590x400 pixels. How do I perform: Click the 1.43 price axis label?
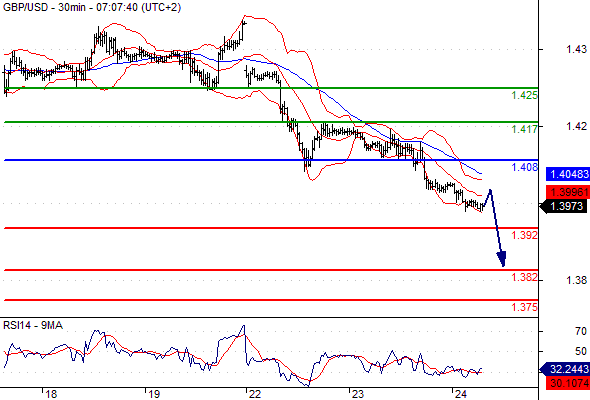(576, 49)
